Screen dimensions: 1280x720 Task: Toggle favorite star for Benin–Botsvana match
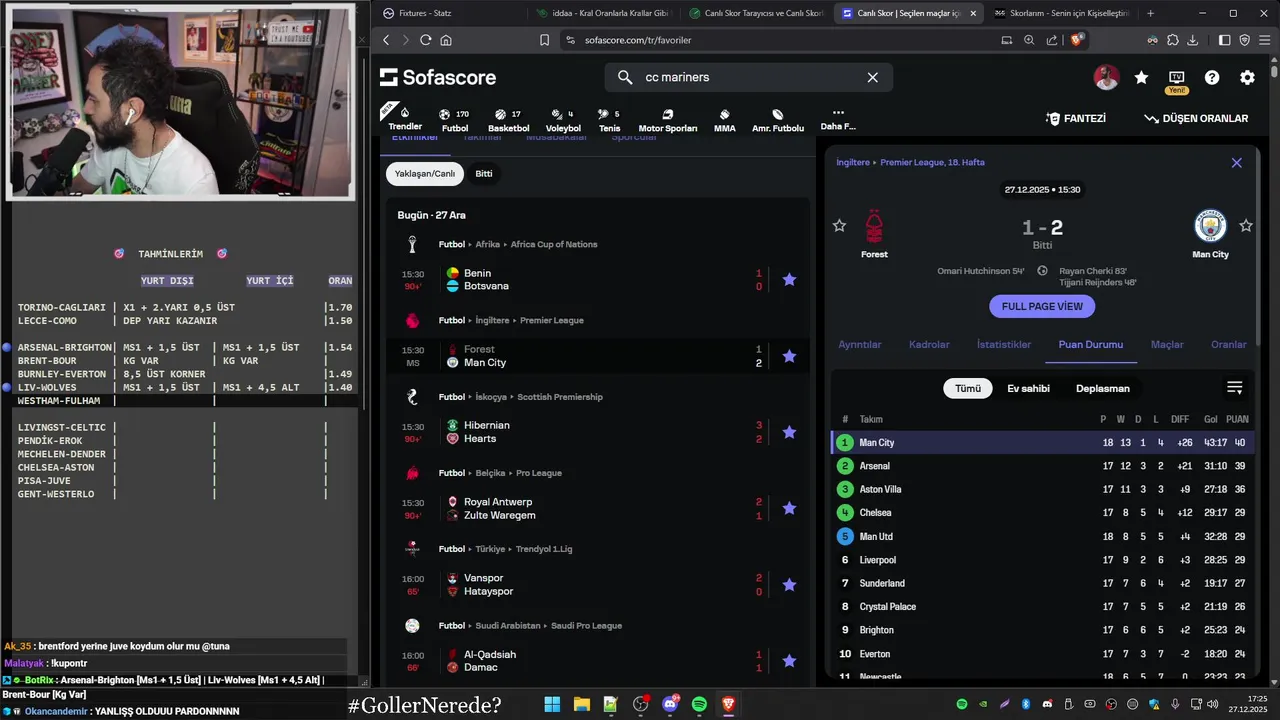click(x=789, y=280)
